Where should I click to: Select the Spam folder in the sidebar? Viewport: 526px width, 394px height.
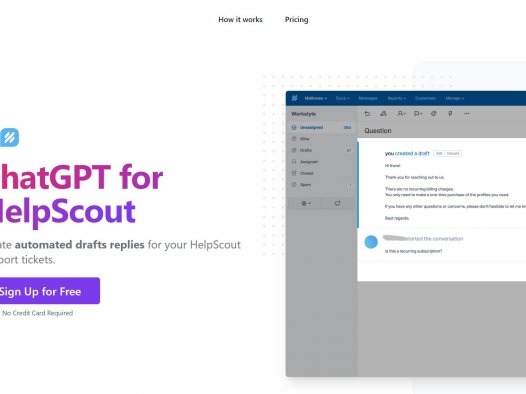[x=321, y=185]
